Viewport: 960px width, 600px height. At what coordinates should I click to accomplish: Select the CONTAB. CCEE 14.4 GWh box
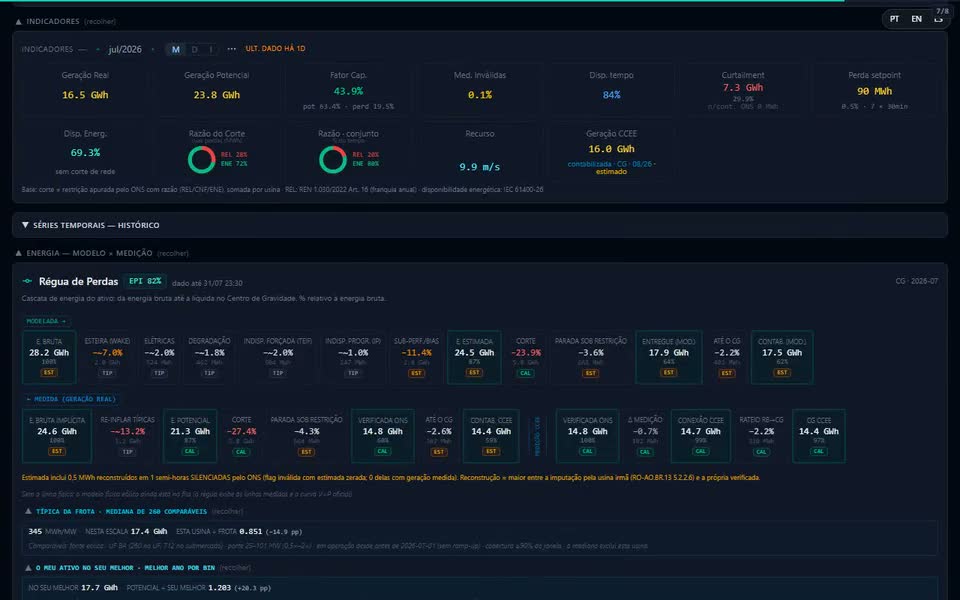pos(491,436)
